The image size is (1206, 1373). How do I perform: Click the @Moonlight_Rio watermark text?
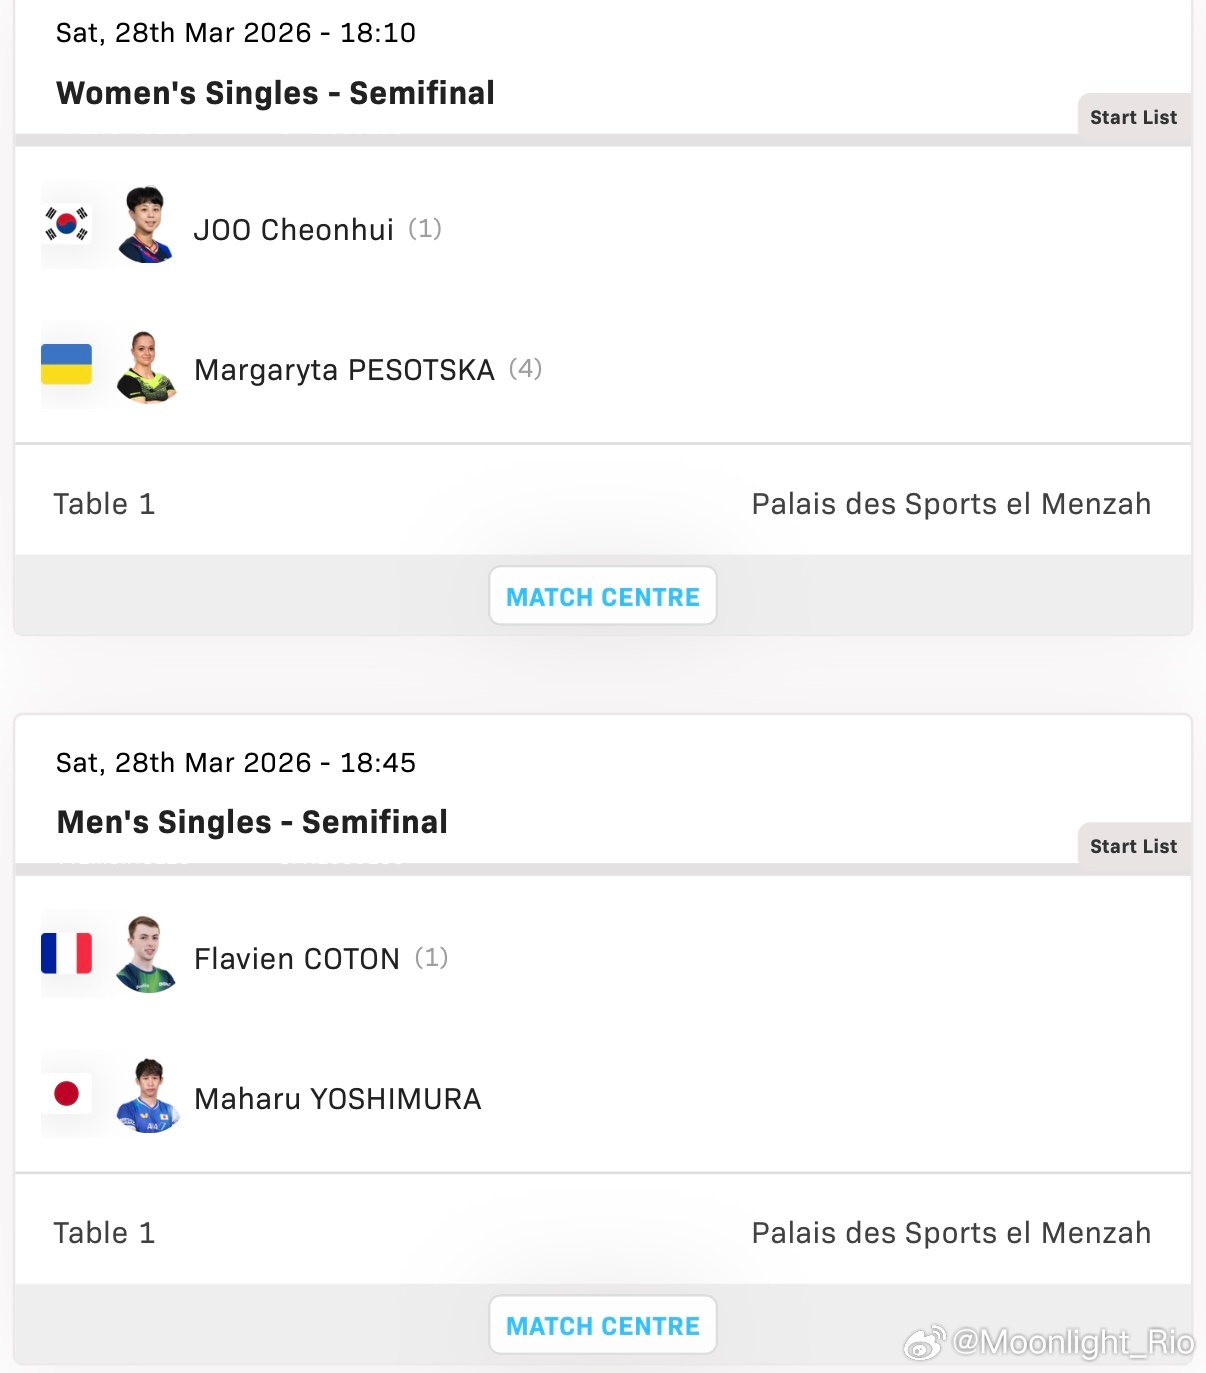pyautogui.click(x=1072, y=1341)
